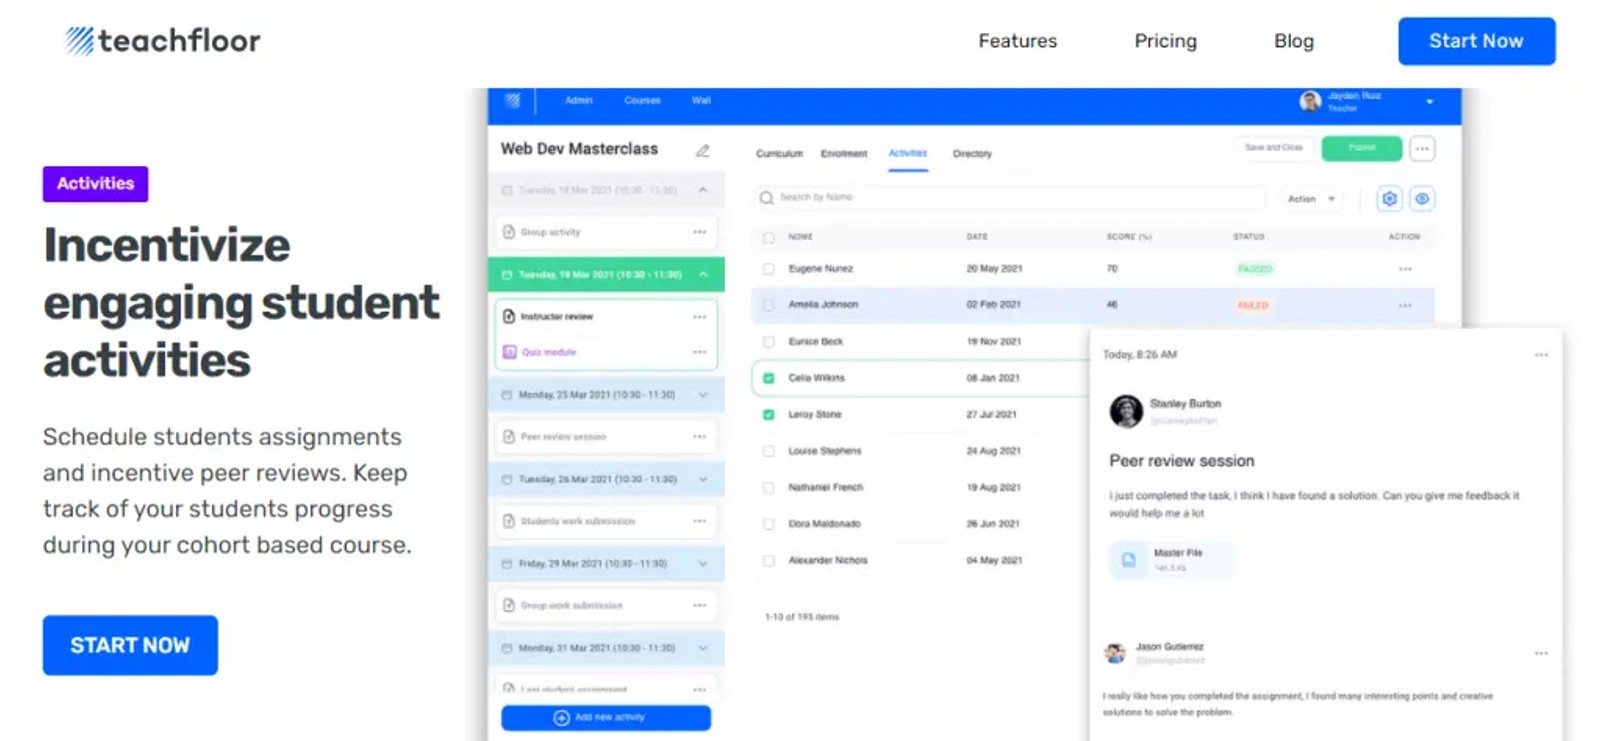Click the blue START NOW hero button

[130, 645]
